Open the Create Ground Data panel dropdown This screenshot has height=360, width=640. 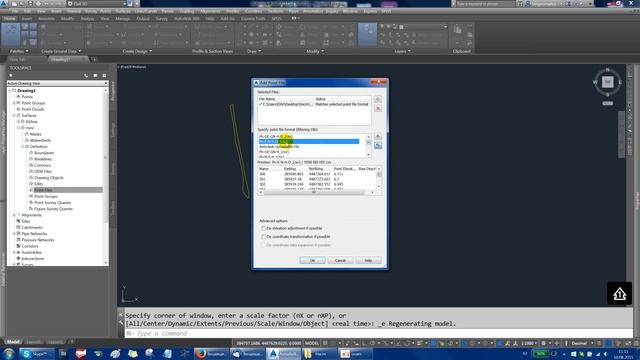61,51
